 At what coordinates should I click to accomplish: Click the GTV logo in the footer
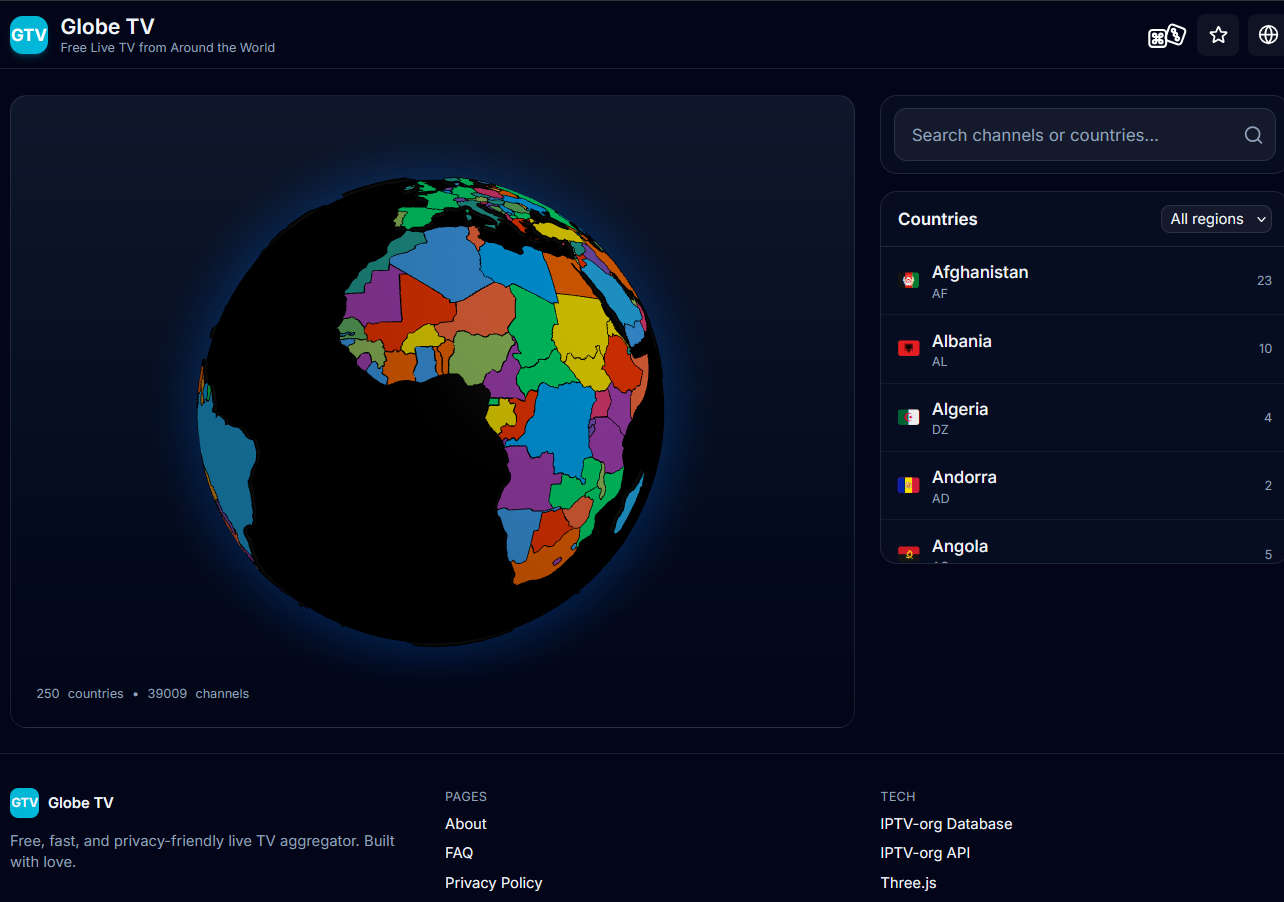24,803
